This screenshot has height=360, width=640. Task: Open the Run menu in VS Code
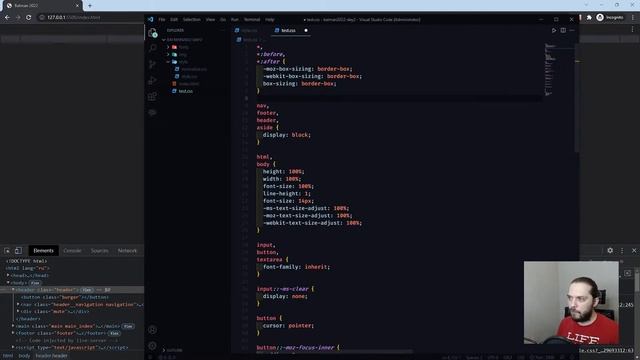click(x=235, y=20)
